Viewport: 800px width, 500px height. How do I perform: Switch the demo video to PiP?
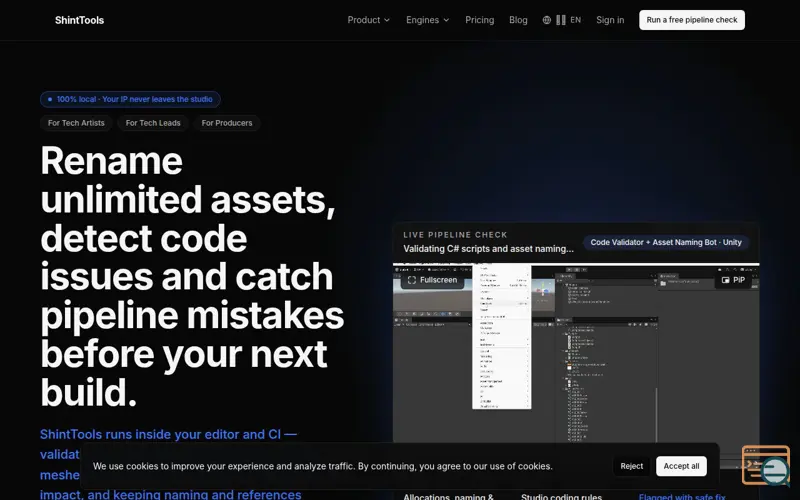pos(733,280)
